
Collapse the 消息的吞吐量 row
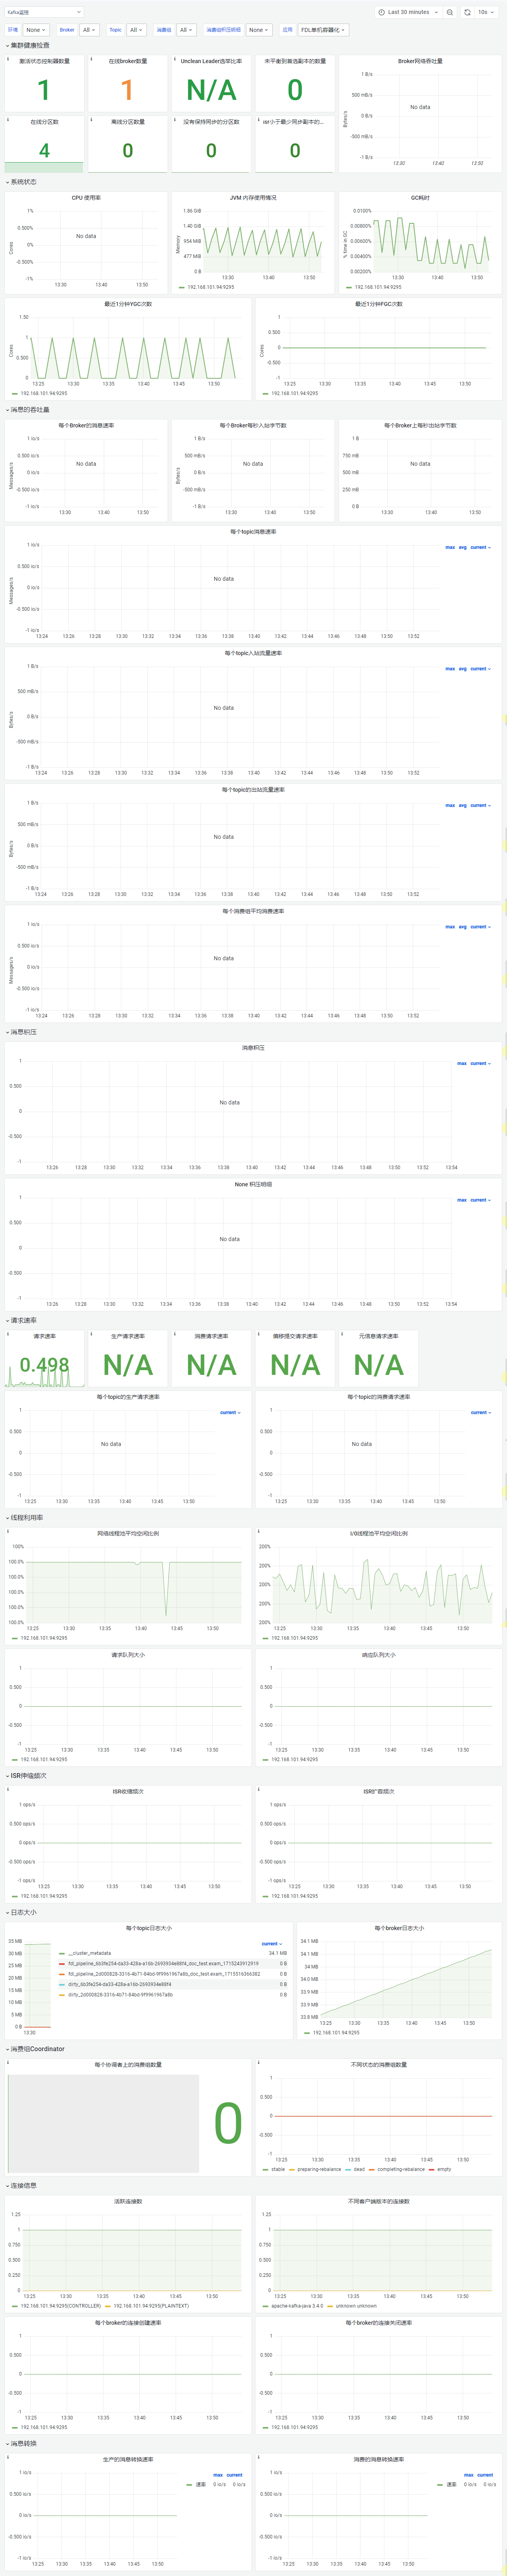click(x=27, y=409)
